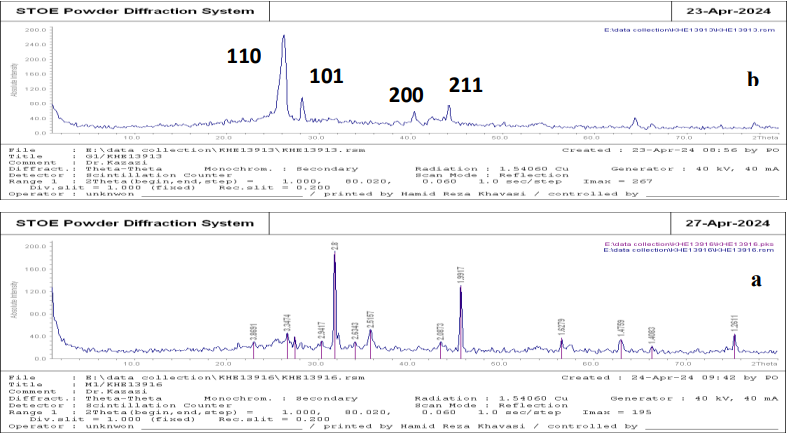Click the 2.5167 peak label

tap(370, 320)
